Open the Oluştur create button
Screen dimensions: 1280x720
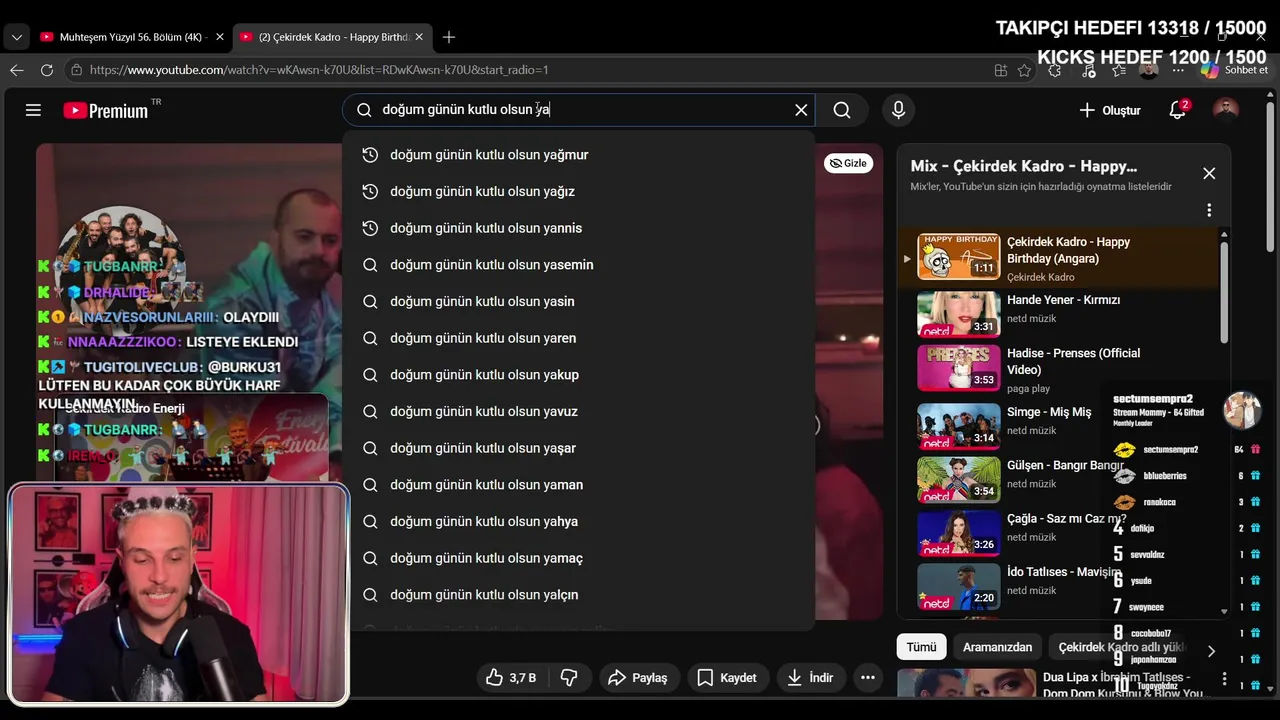(1109, 110)
